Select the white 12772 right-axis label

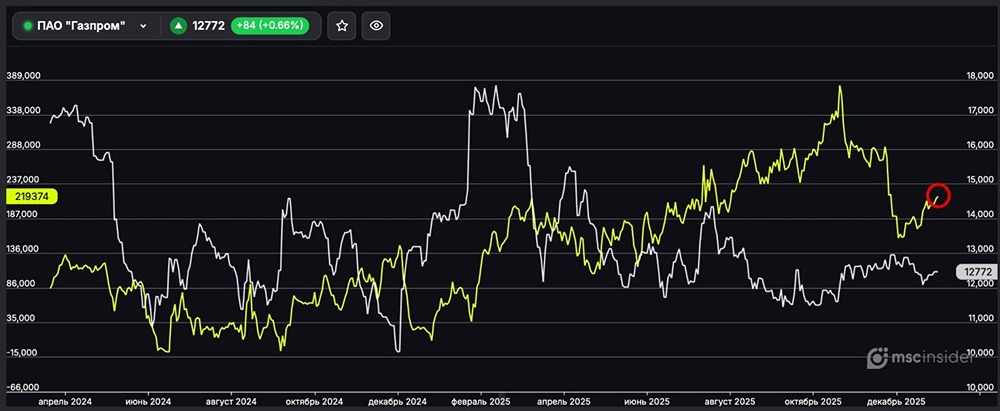click(x=976, y=272)
